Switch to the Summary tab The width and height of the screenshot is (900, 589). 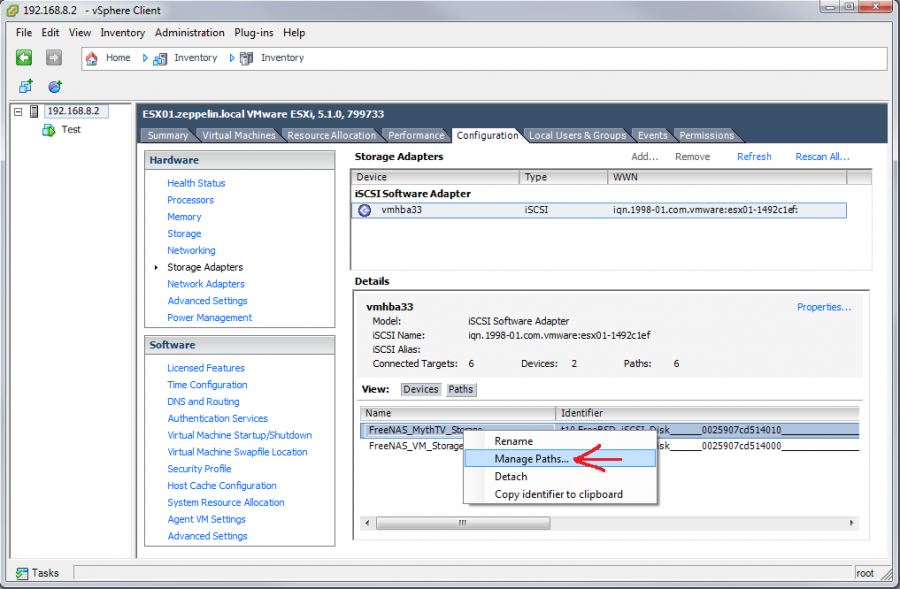pos(168,135)
